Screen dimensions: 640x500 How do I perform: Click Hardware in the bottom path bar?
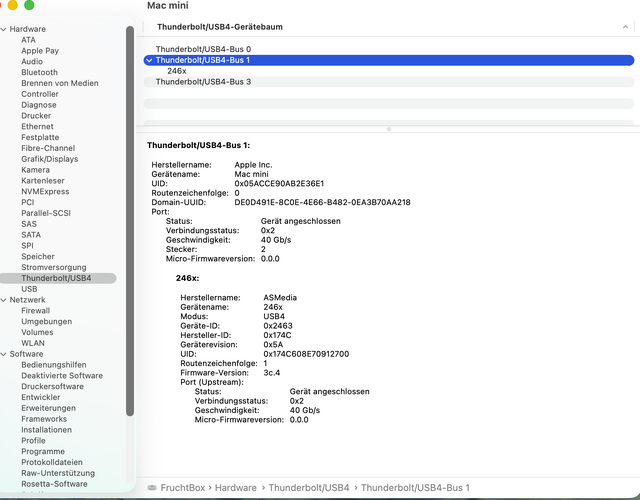click(x=236, y=488)
